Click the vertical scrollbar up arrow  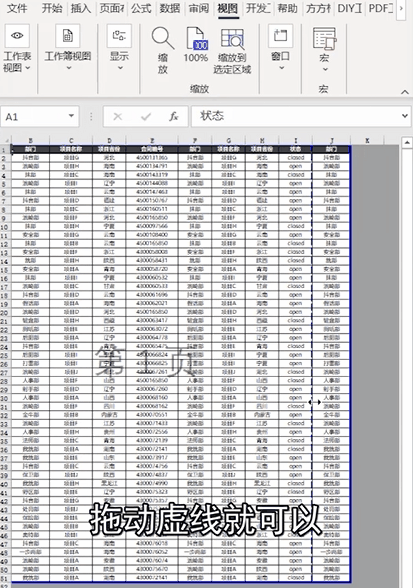click(x=407, y=143)
